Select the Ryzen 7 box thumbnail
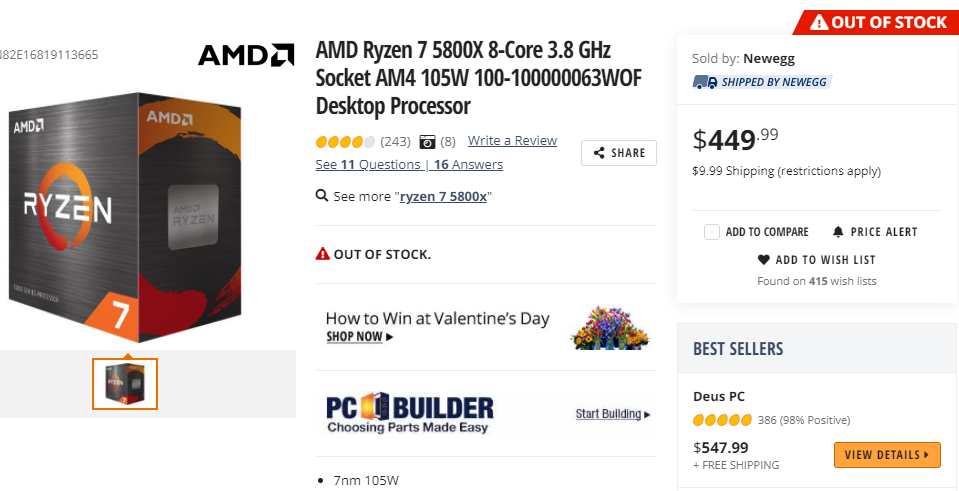 pyautogui.click(x=125, y=384)
